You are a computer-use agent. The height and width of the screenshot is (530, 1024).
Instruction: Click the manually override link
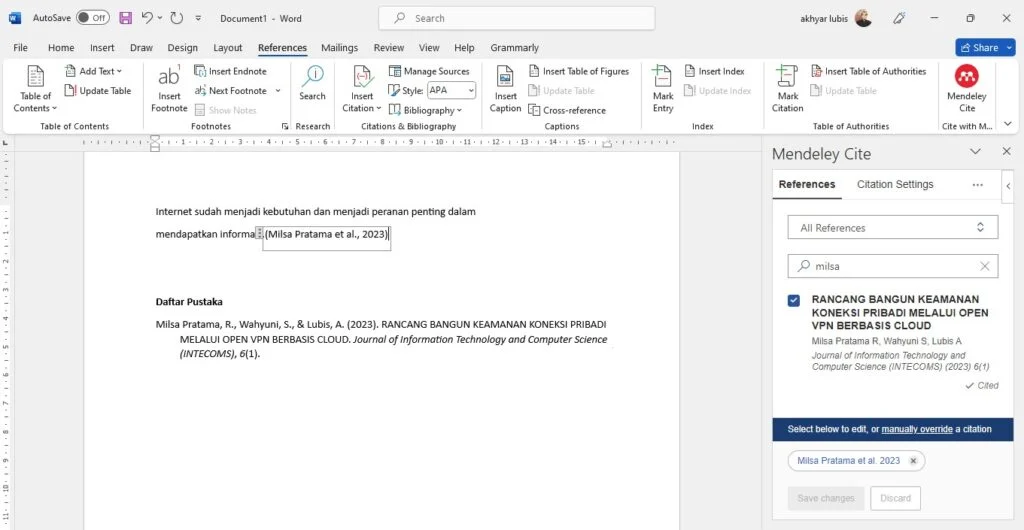coord(917,429)
